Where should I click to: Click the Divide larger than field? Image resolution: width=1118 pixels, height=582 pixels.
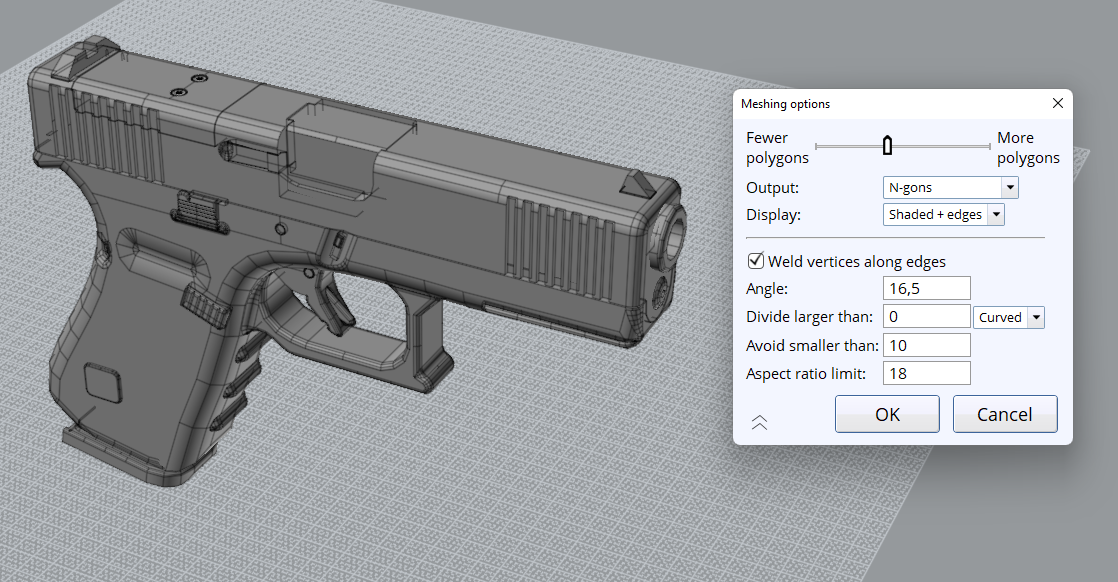click(x=927, y=317)
